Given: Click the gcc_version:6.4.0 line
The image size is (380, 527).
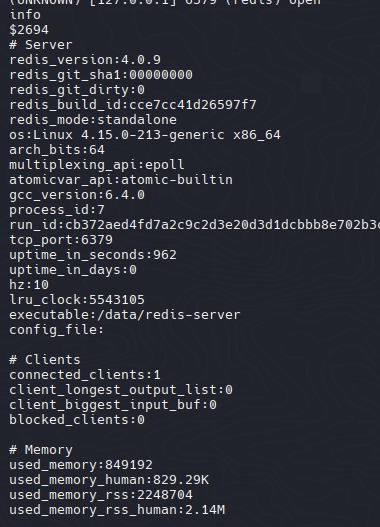Looking at the screenshot, I should 77,195.
